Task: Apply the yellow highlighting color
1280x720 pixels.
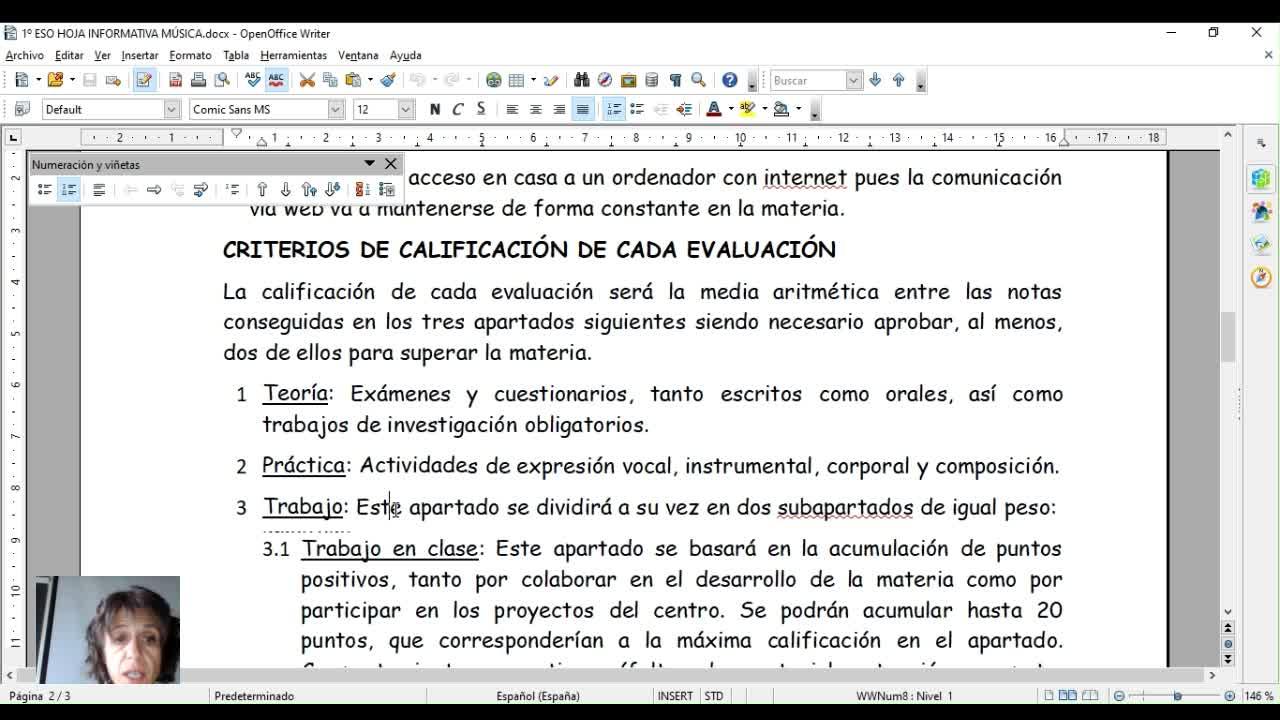Action: 747,109
